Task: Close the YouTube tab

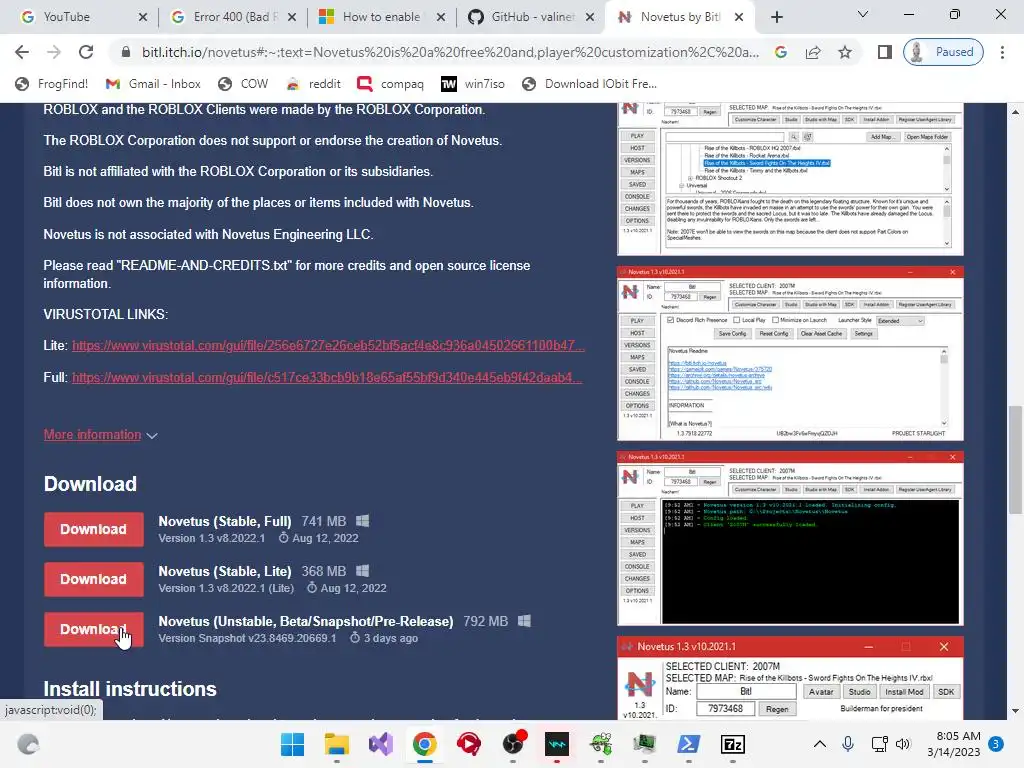Action: (x=143, y=17)
